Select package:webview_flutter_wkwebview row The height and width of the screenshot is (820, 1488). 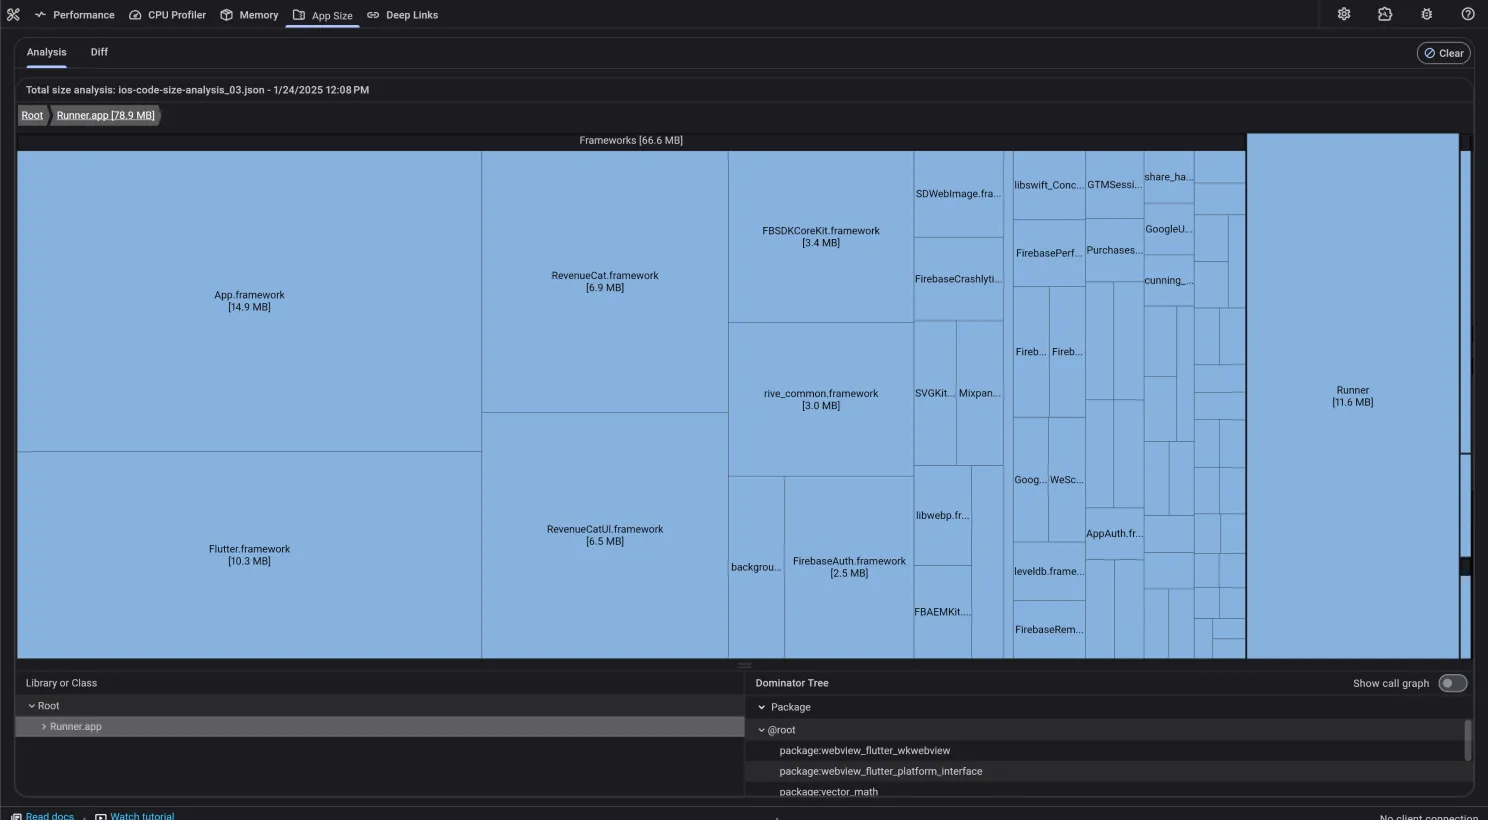coord(1104,751)
